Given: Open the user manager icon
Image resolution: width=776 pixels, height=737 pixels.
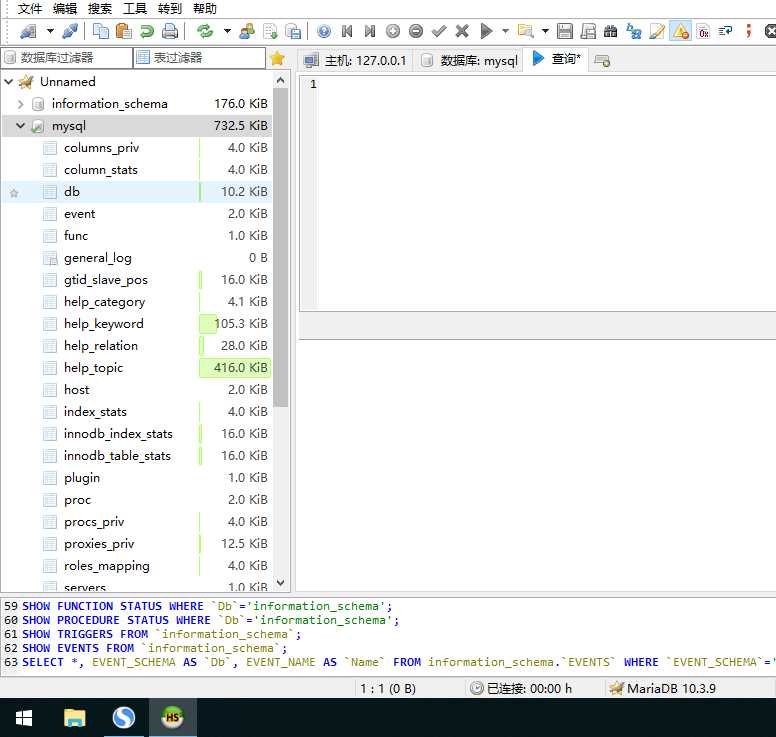Looking at the screenshot, I should [x=247, y=32].
